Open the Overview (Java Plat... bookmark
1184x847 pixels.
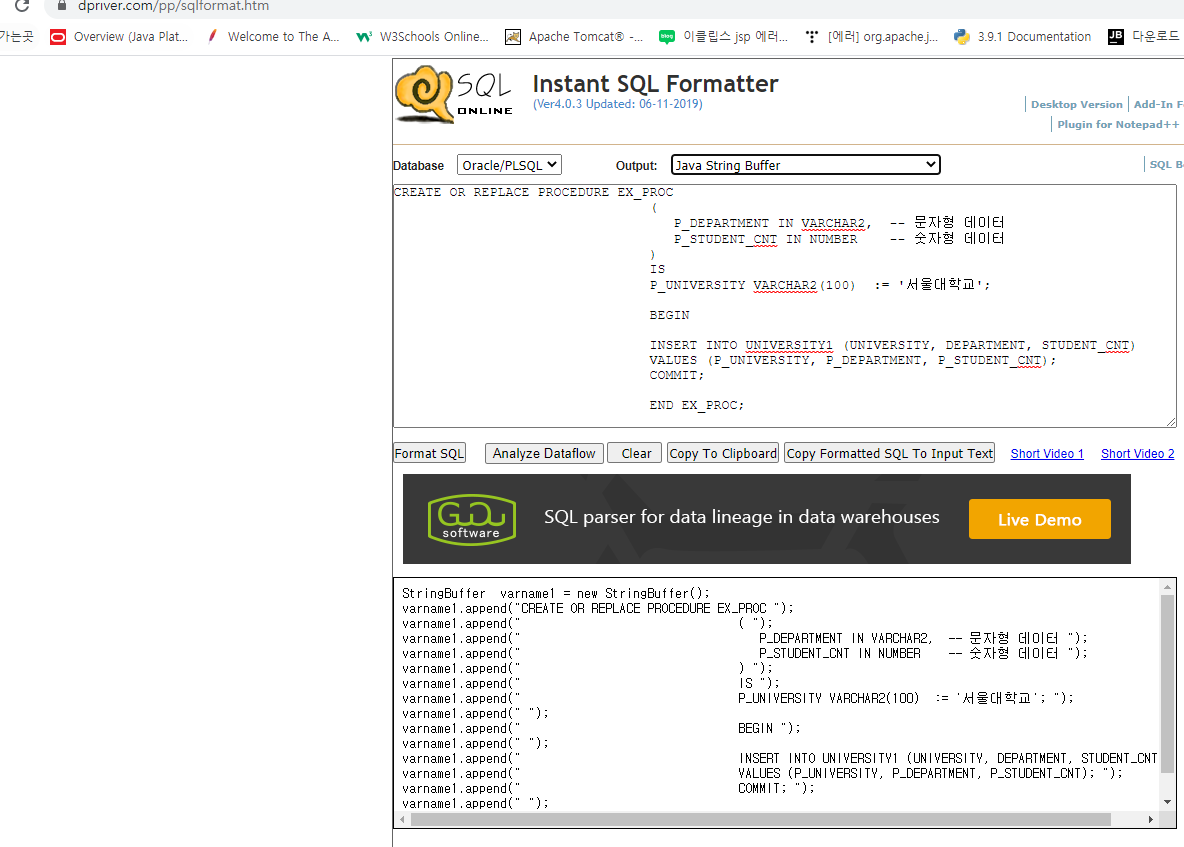tap(119, 36)
